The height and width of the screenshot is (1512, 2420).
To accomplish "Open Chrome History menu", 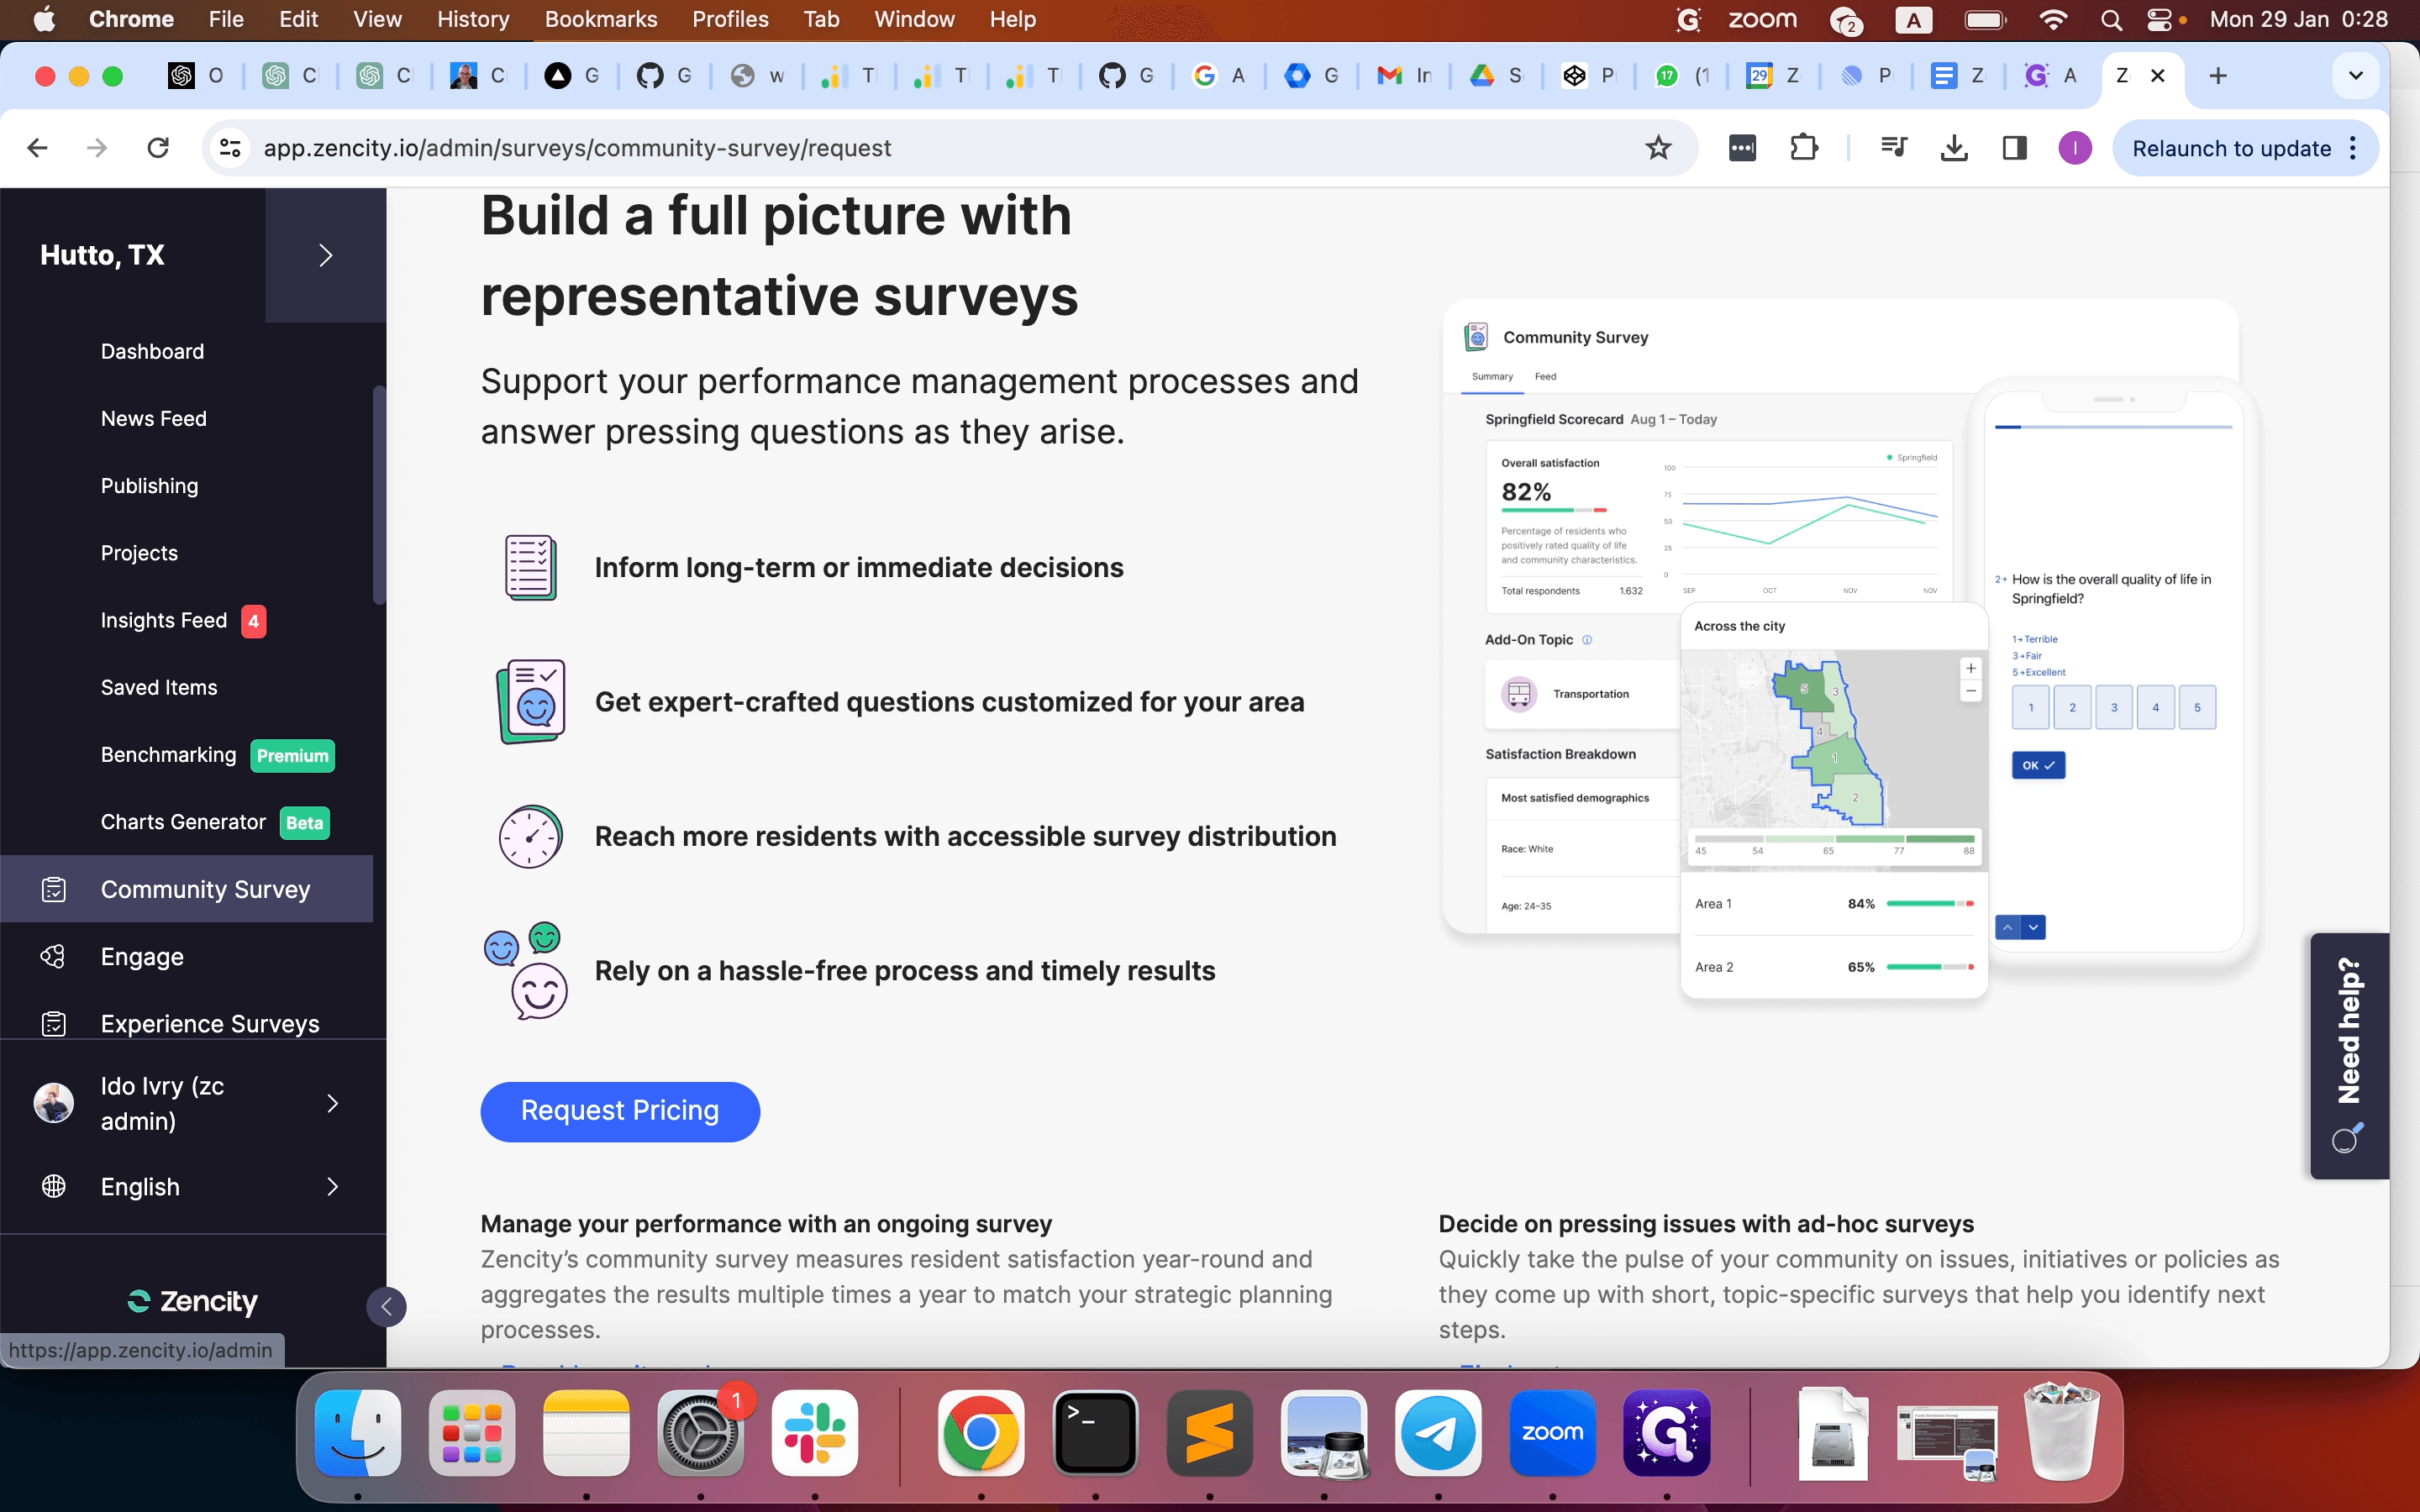I will pyautogui.click(x=473, y=20).
